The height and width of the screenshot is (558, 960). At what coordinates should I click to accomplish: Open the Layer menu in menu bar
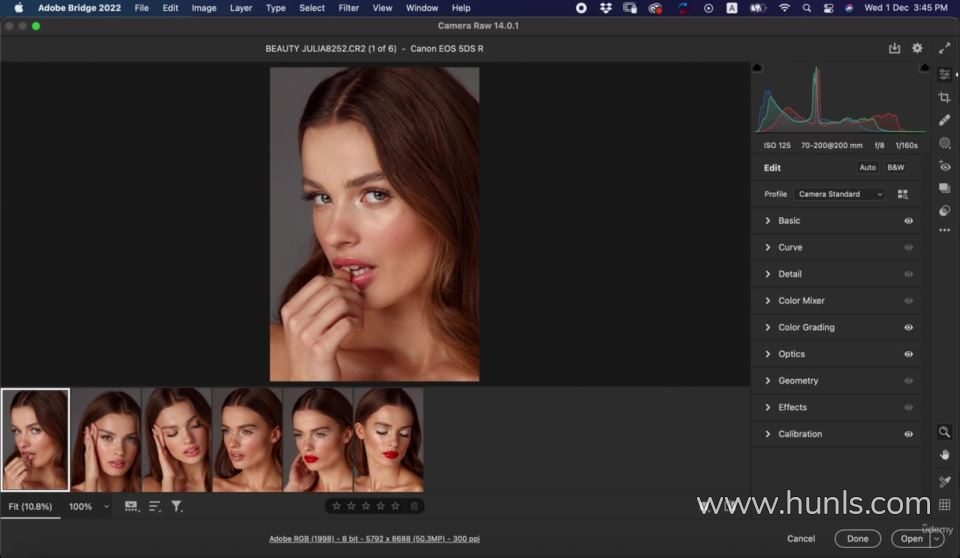[241, 8]
